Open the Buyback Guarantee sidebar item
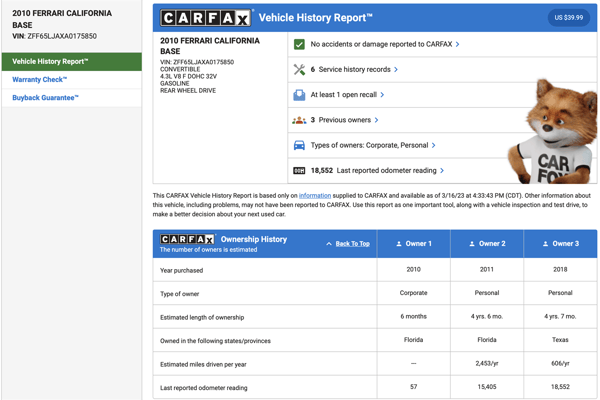The image size is (600, 400). pyautogui.click(x=72, y=98)
